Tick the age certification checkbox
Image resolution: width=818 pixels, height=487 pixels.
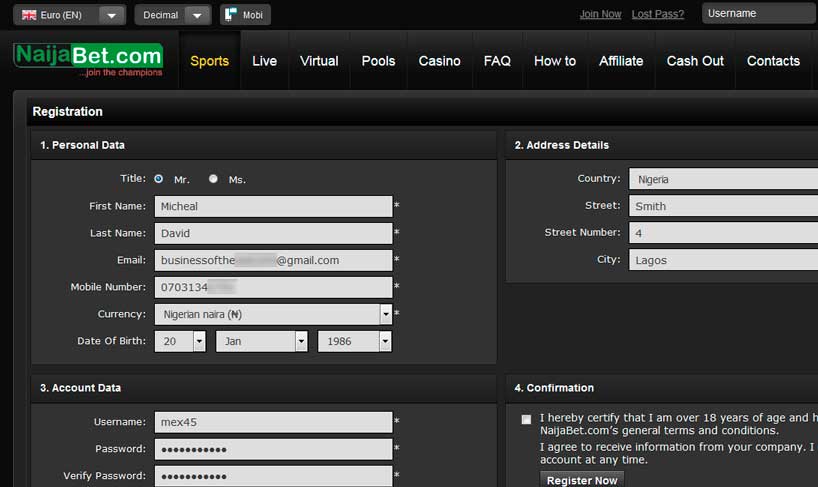click(x=526, y=419)
